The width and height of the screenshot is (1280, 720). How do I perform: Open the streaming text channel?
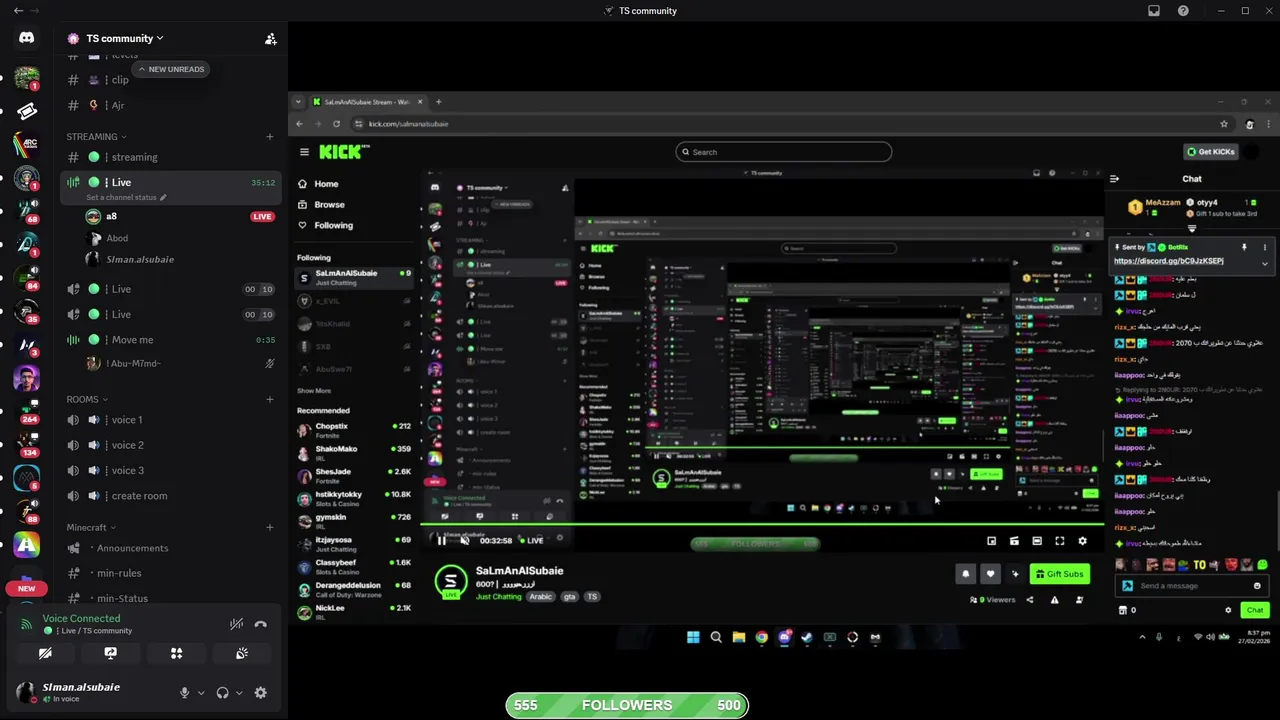coord(170,157)
